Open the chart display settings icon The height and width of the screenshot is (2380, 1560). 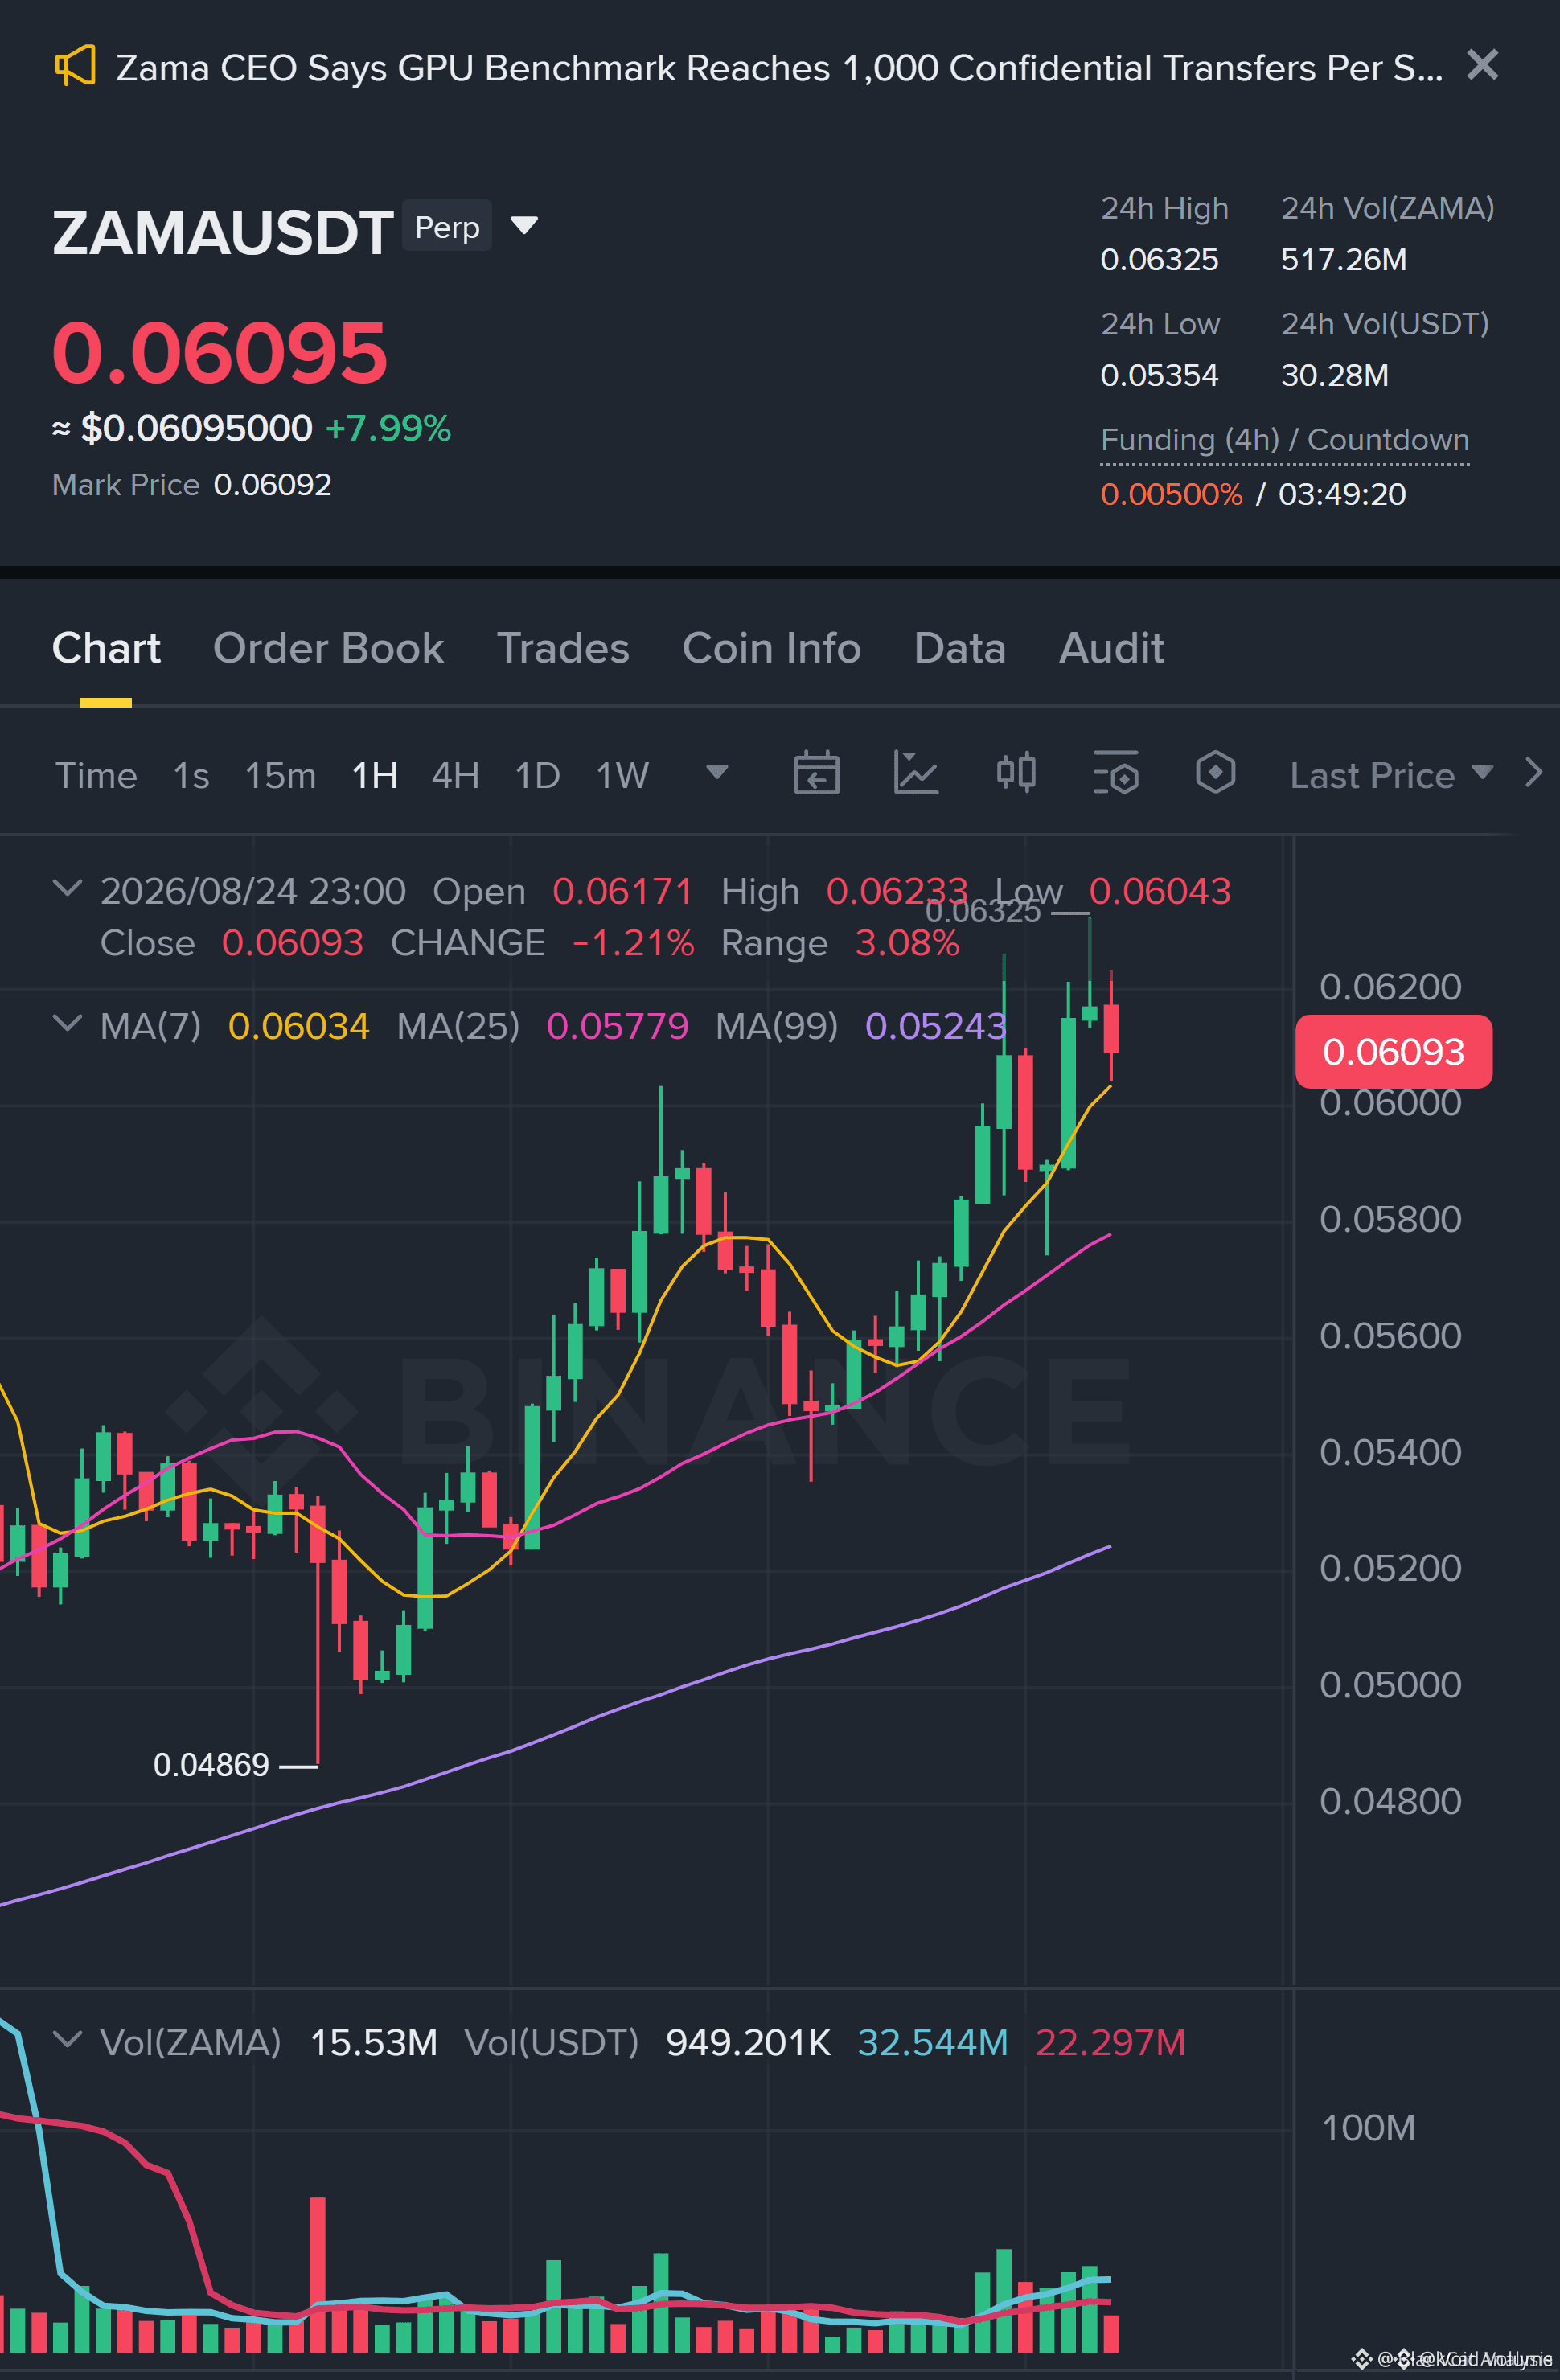pos(1116,773)
